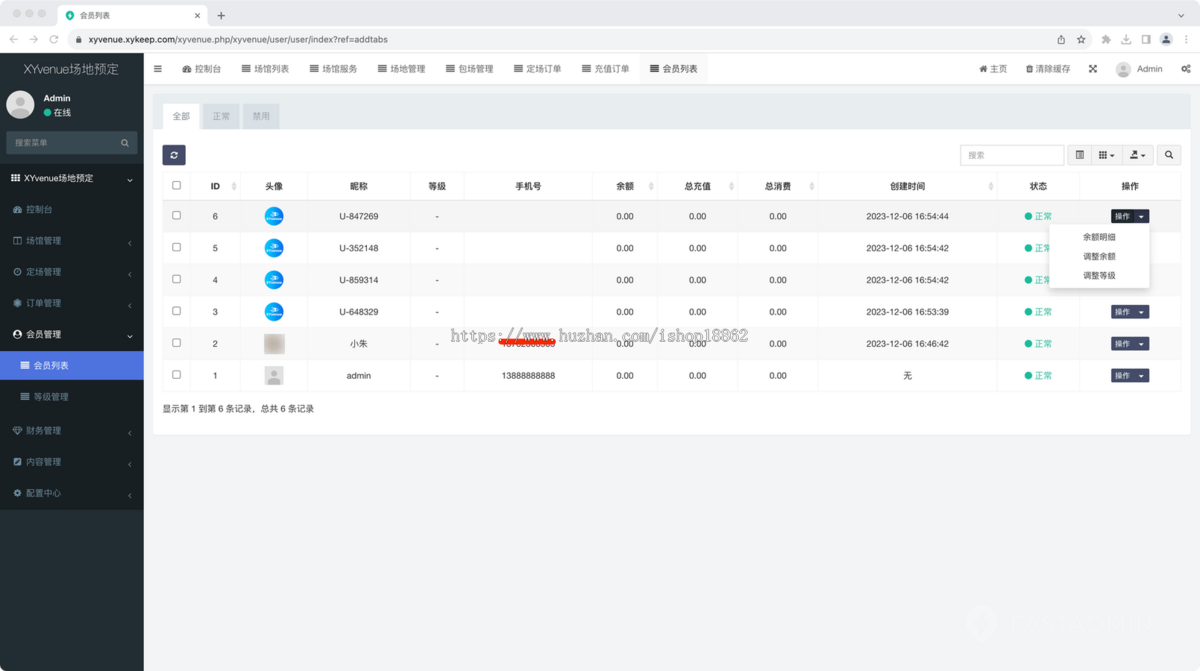Open the columns grid dropdown
This screenshot has width=1200, height=671.
(1106, 155)
